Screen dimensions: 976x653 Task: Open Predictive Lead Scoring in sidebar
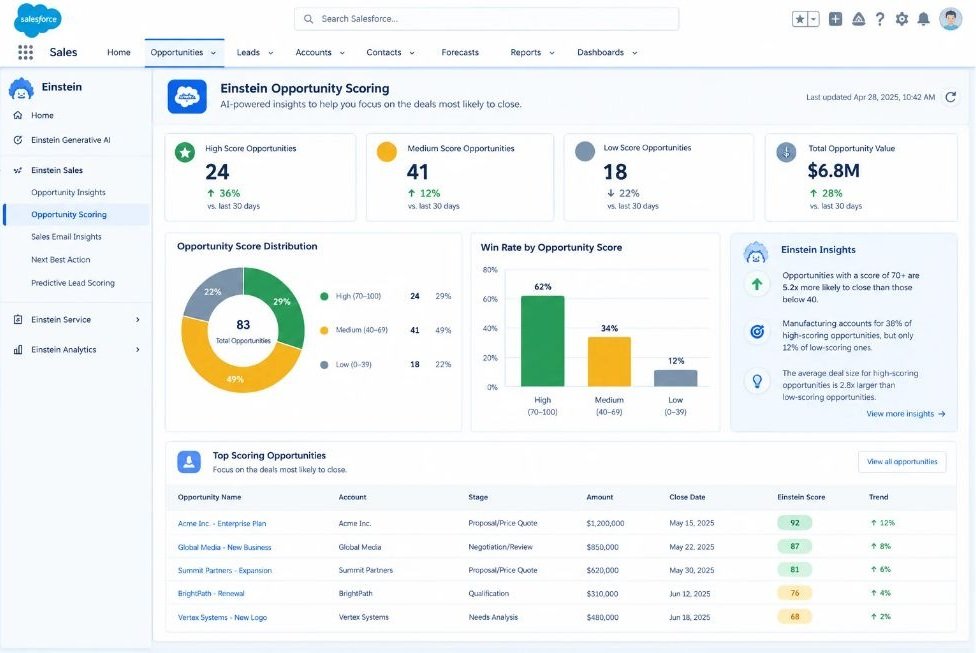click(x=73, y=283)
